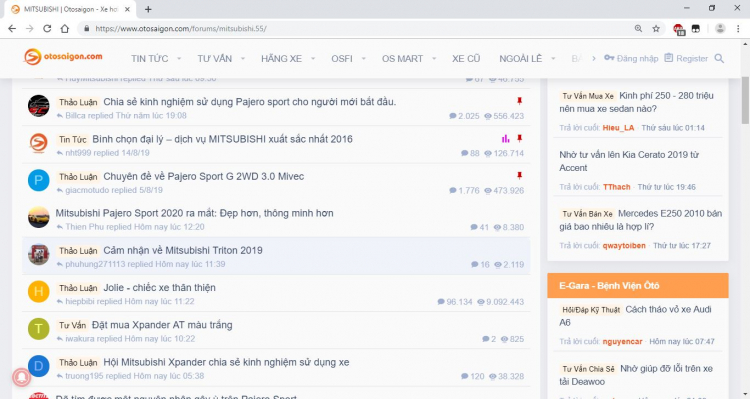Open the browser zoom magnifier icon
This screenshot has width=750, height=399.
(638, 29)
